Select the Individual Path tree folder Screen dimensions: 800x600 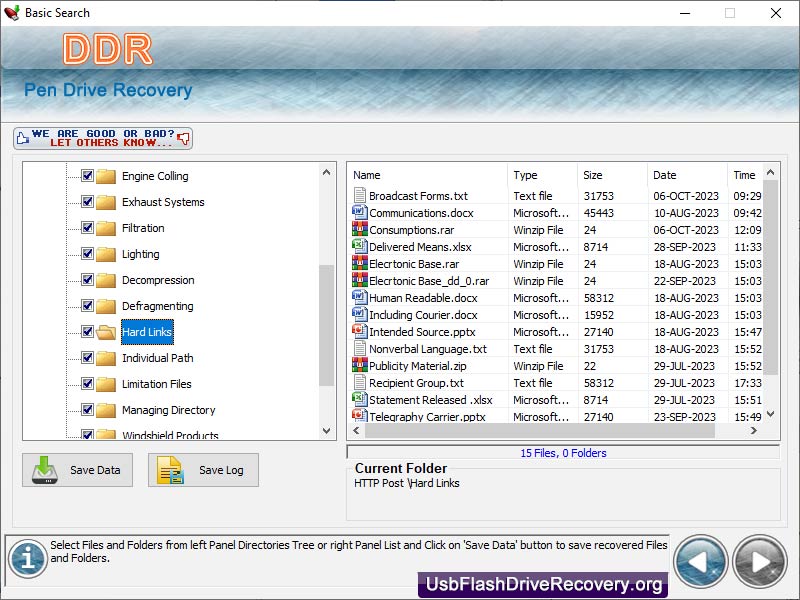point(158,358)
